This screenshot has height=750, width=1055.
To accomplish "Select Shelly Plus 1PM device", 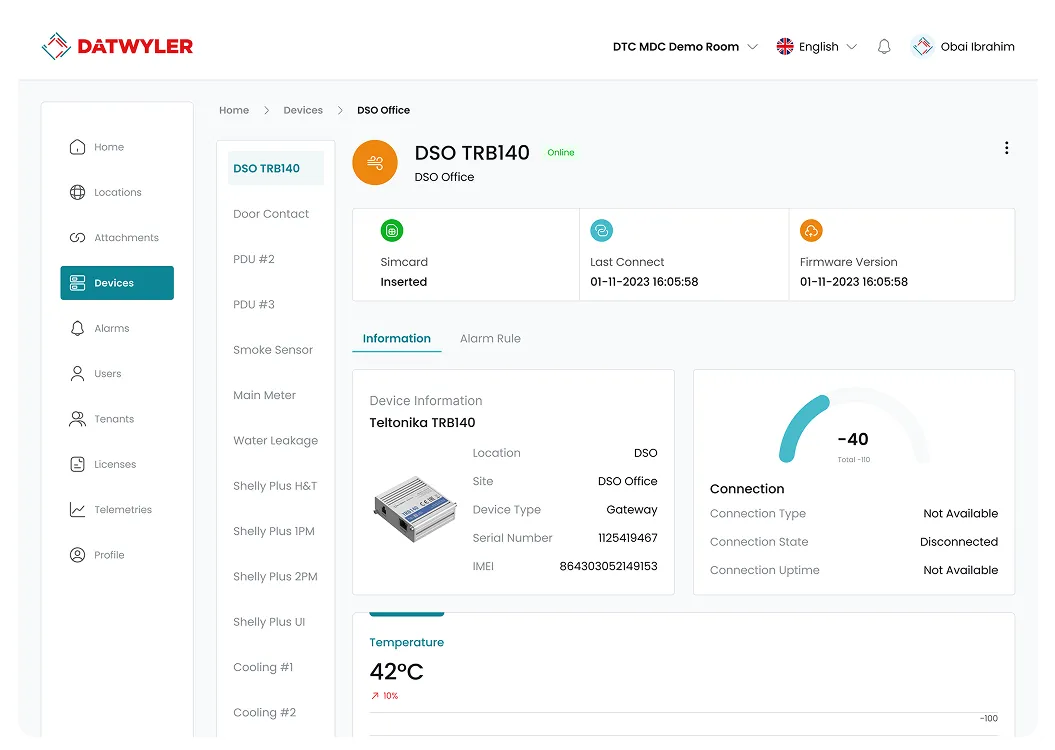I will click(275, 531).
